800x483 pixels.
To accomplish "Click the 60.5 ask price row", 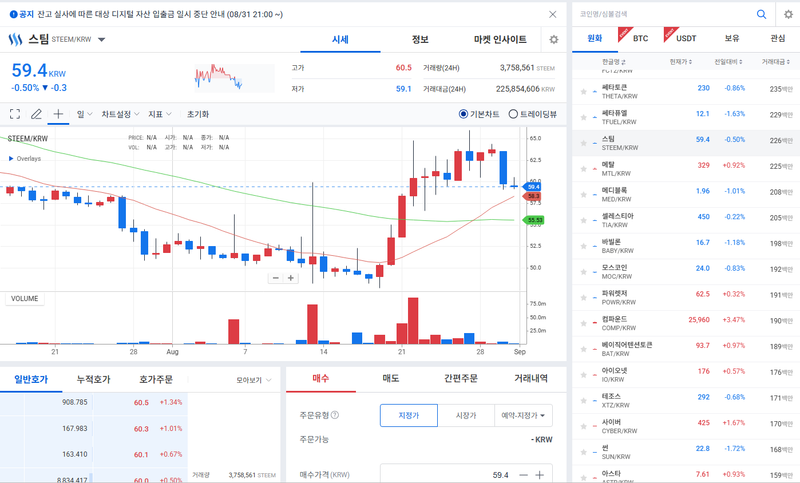I will 94,402.
